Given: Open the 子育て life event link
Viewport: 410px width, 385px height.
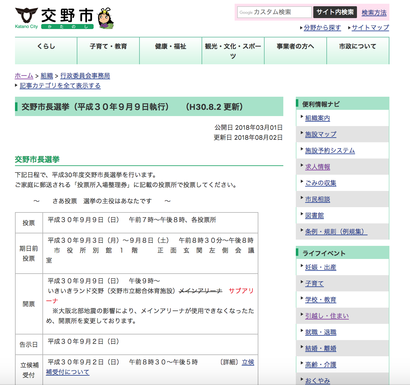Looking at the screenshot, I should (314, 284).
